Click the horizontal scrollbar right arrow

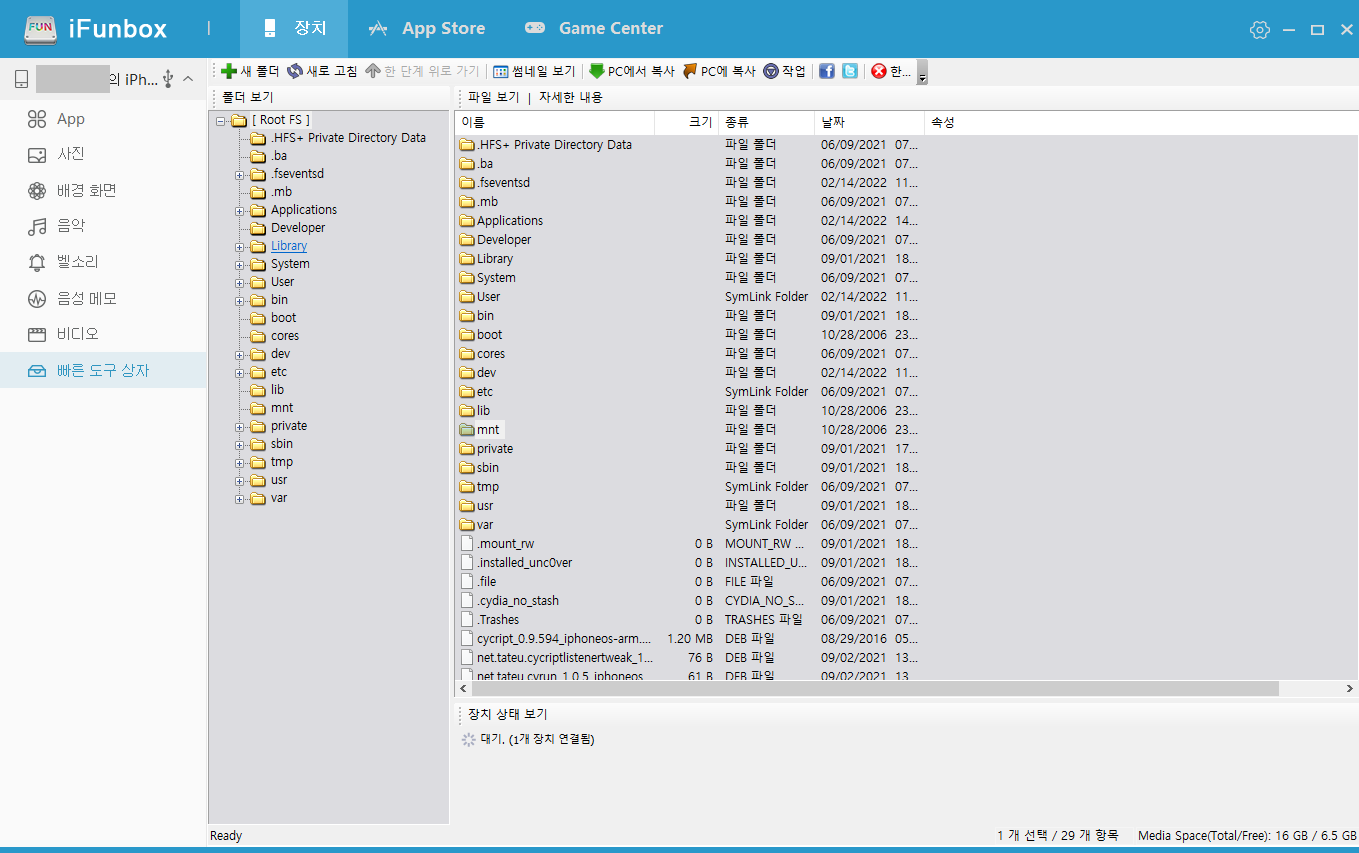(x=1350, y=689)
